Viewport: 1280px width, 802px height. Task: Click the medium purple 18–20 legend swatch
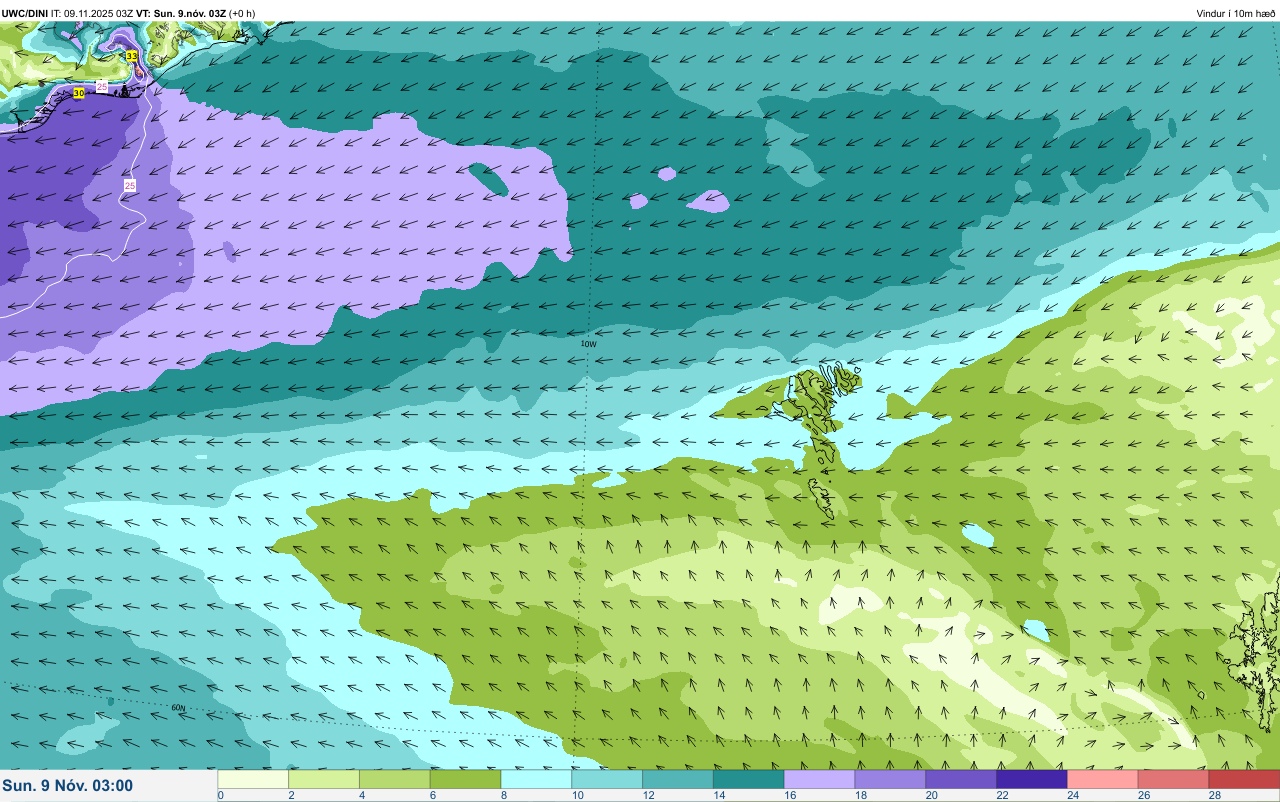pos(891,779)
